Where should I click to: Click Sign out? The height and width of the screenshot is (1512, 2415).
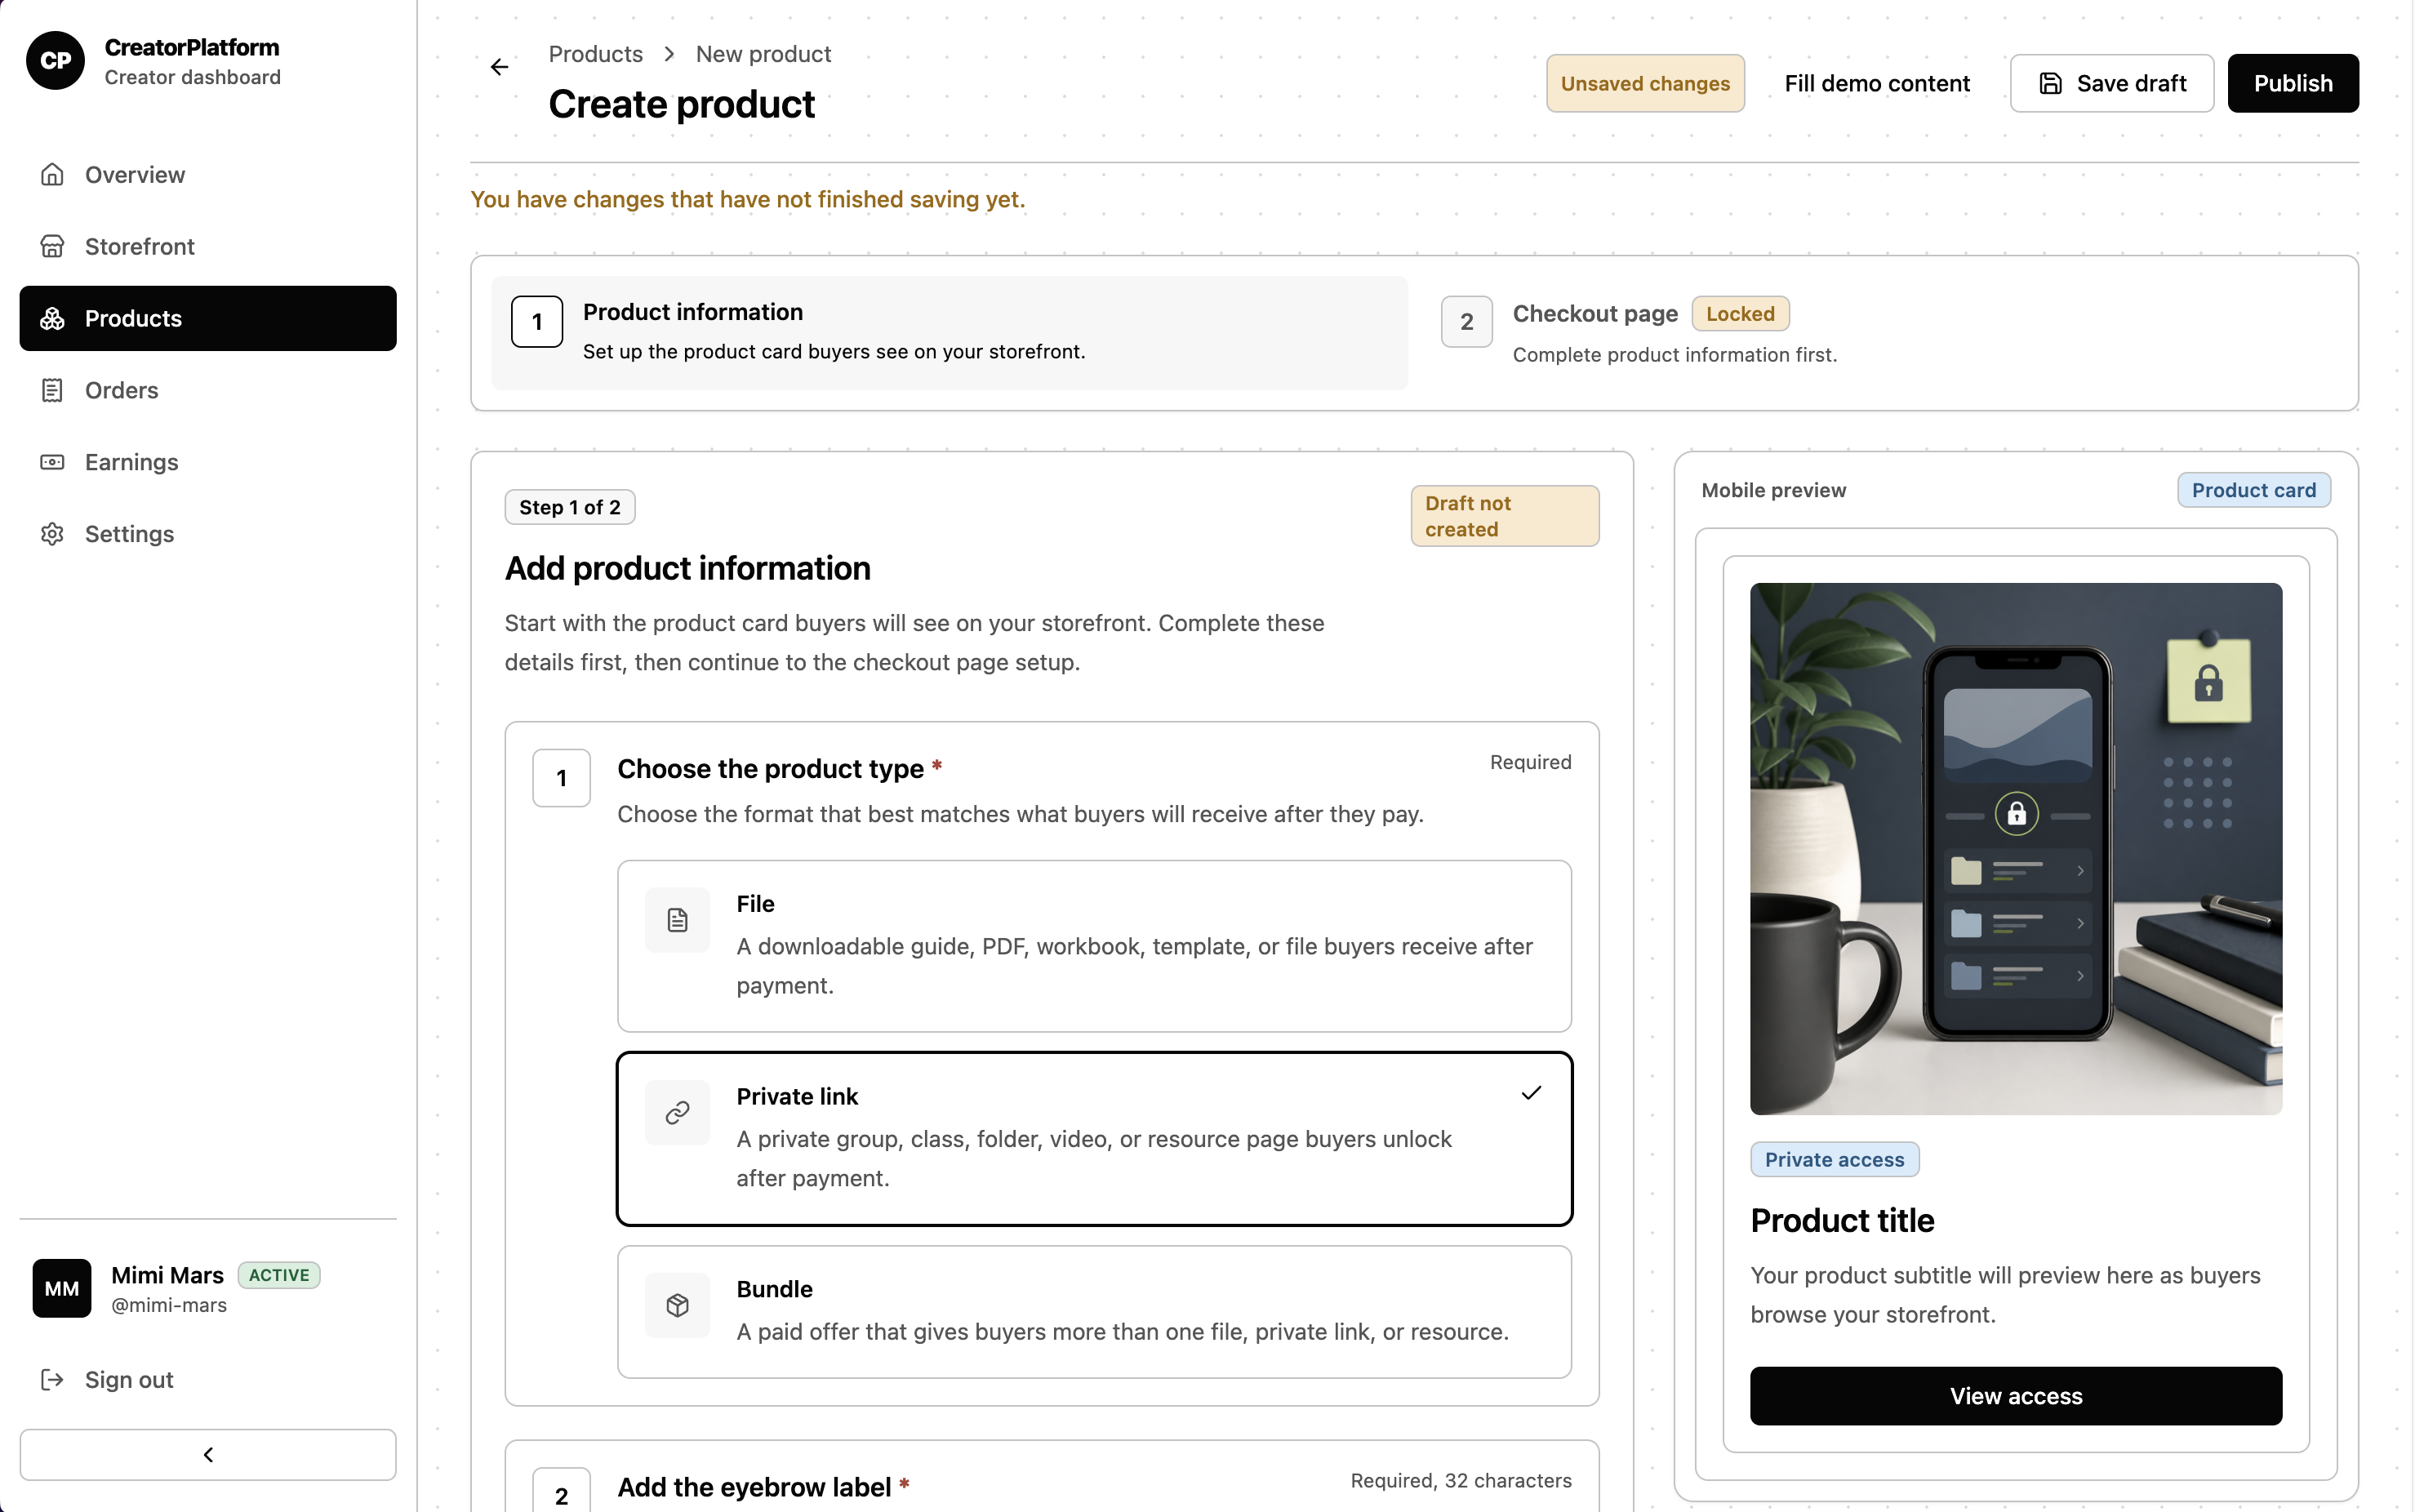pyautogui.click(x=208, y=1380)
